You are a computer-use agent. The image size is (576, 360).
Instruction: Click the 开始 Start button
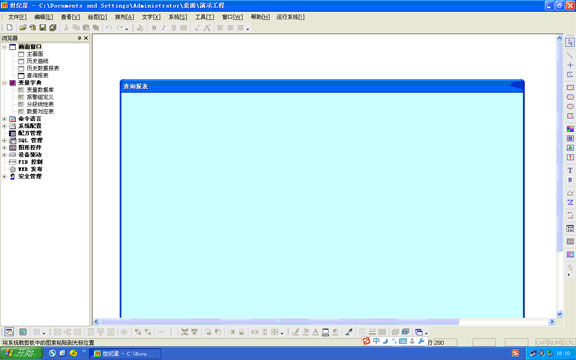click(22, 353)
